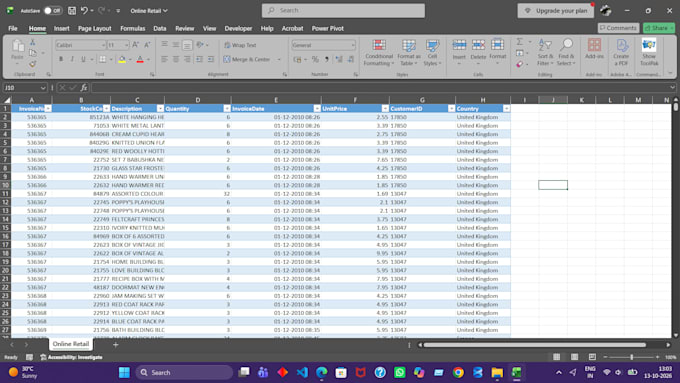Click the Increase Indent icon
The image size is (680, 383).
(211, 59)
